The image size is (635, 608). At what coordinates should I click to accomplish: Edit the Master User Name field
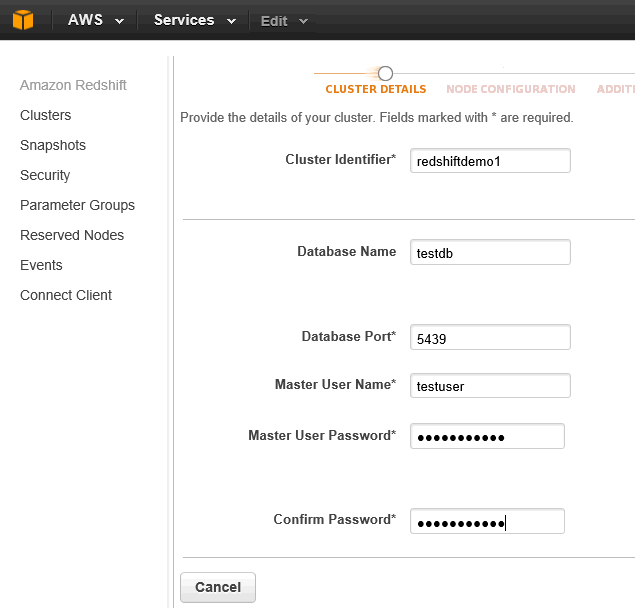pos(490,386)
